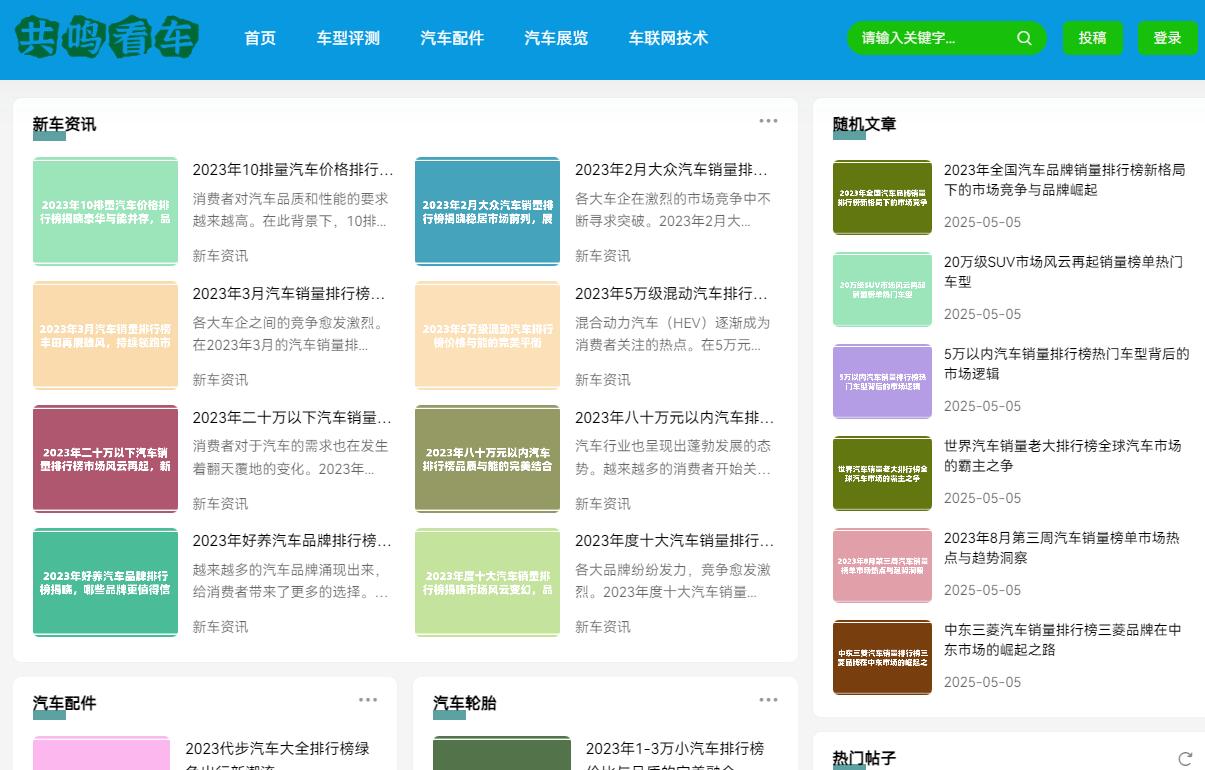1205x770 pixels.
Task: Open the 车型评测 menu item
Action: pyautogui.click(x=348, y=38)
